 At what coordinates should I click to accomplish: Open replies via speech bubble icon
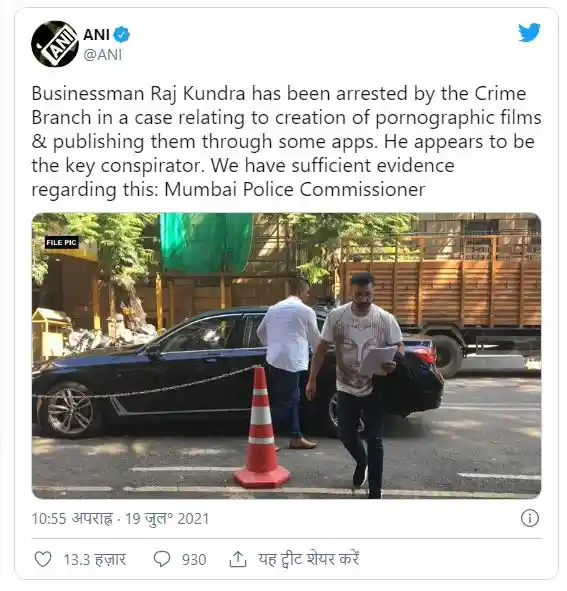coord(162,559)
